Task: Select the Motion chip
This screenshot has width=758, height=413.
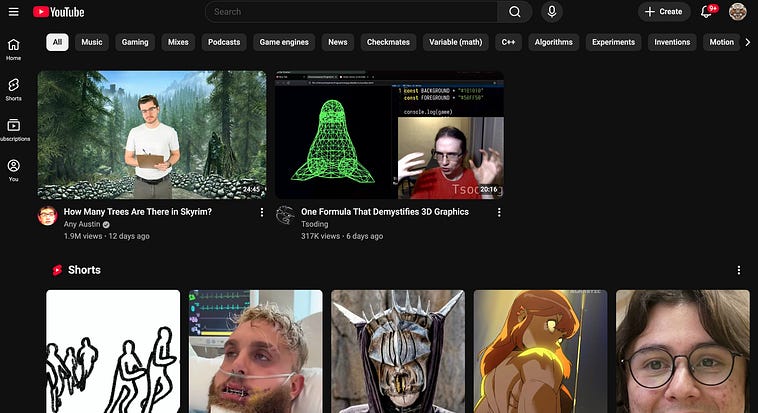Action: click(721, 42)
